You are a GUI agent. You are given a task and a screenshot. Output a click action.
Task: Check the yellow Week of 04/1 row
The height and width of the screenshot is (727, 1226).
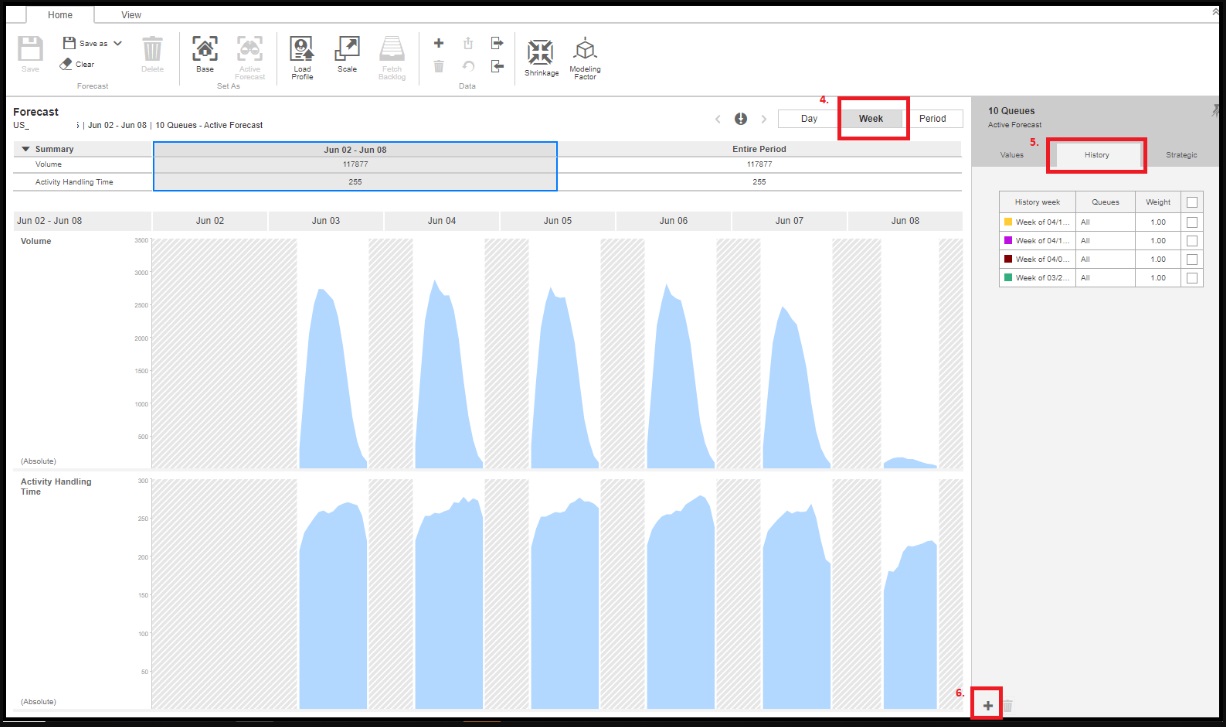click(1192, 222)
